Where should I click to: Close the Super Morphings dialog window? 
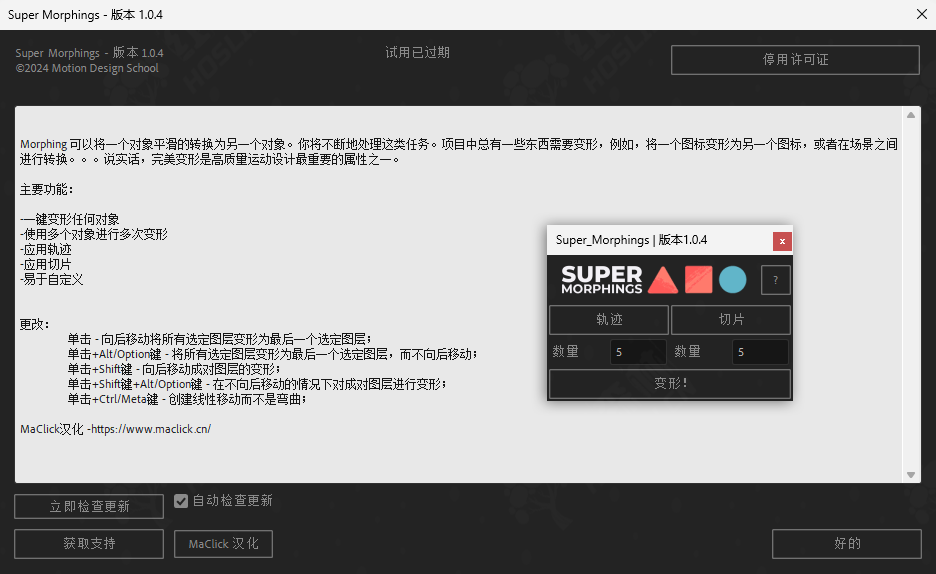point(922,14)
